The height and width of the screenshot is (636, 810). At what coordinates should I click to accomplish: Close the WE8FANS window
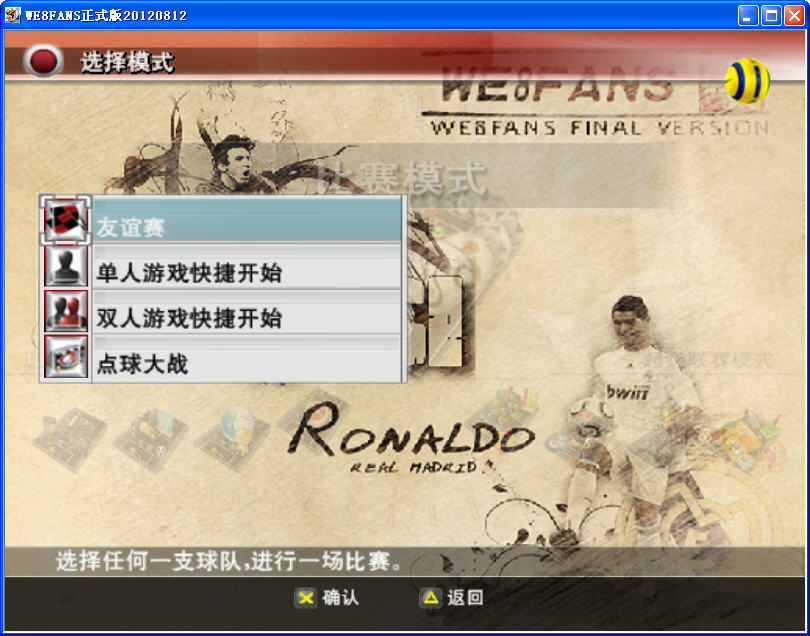795,15
